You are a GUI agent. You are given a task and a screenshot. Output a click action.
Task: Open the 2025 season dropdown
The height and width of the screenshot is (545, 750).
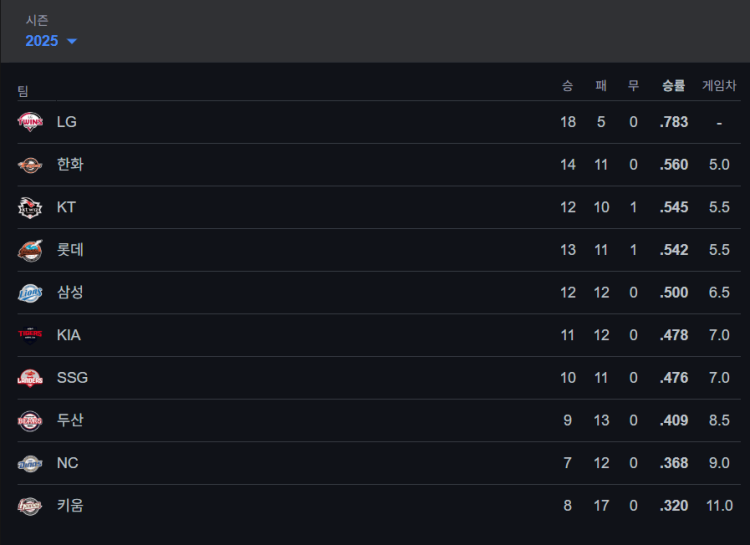[43, 41]
